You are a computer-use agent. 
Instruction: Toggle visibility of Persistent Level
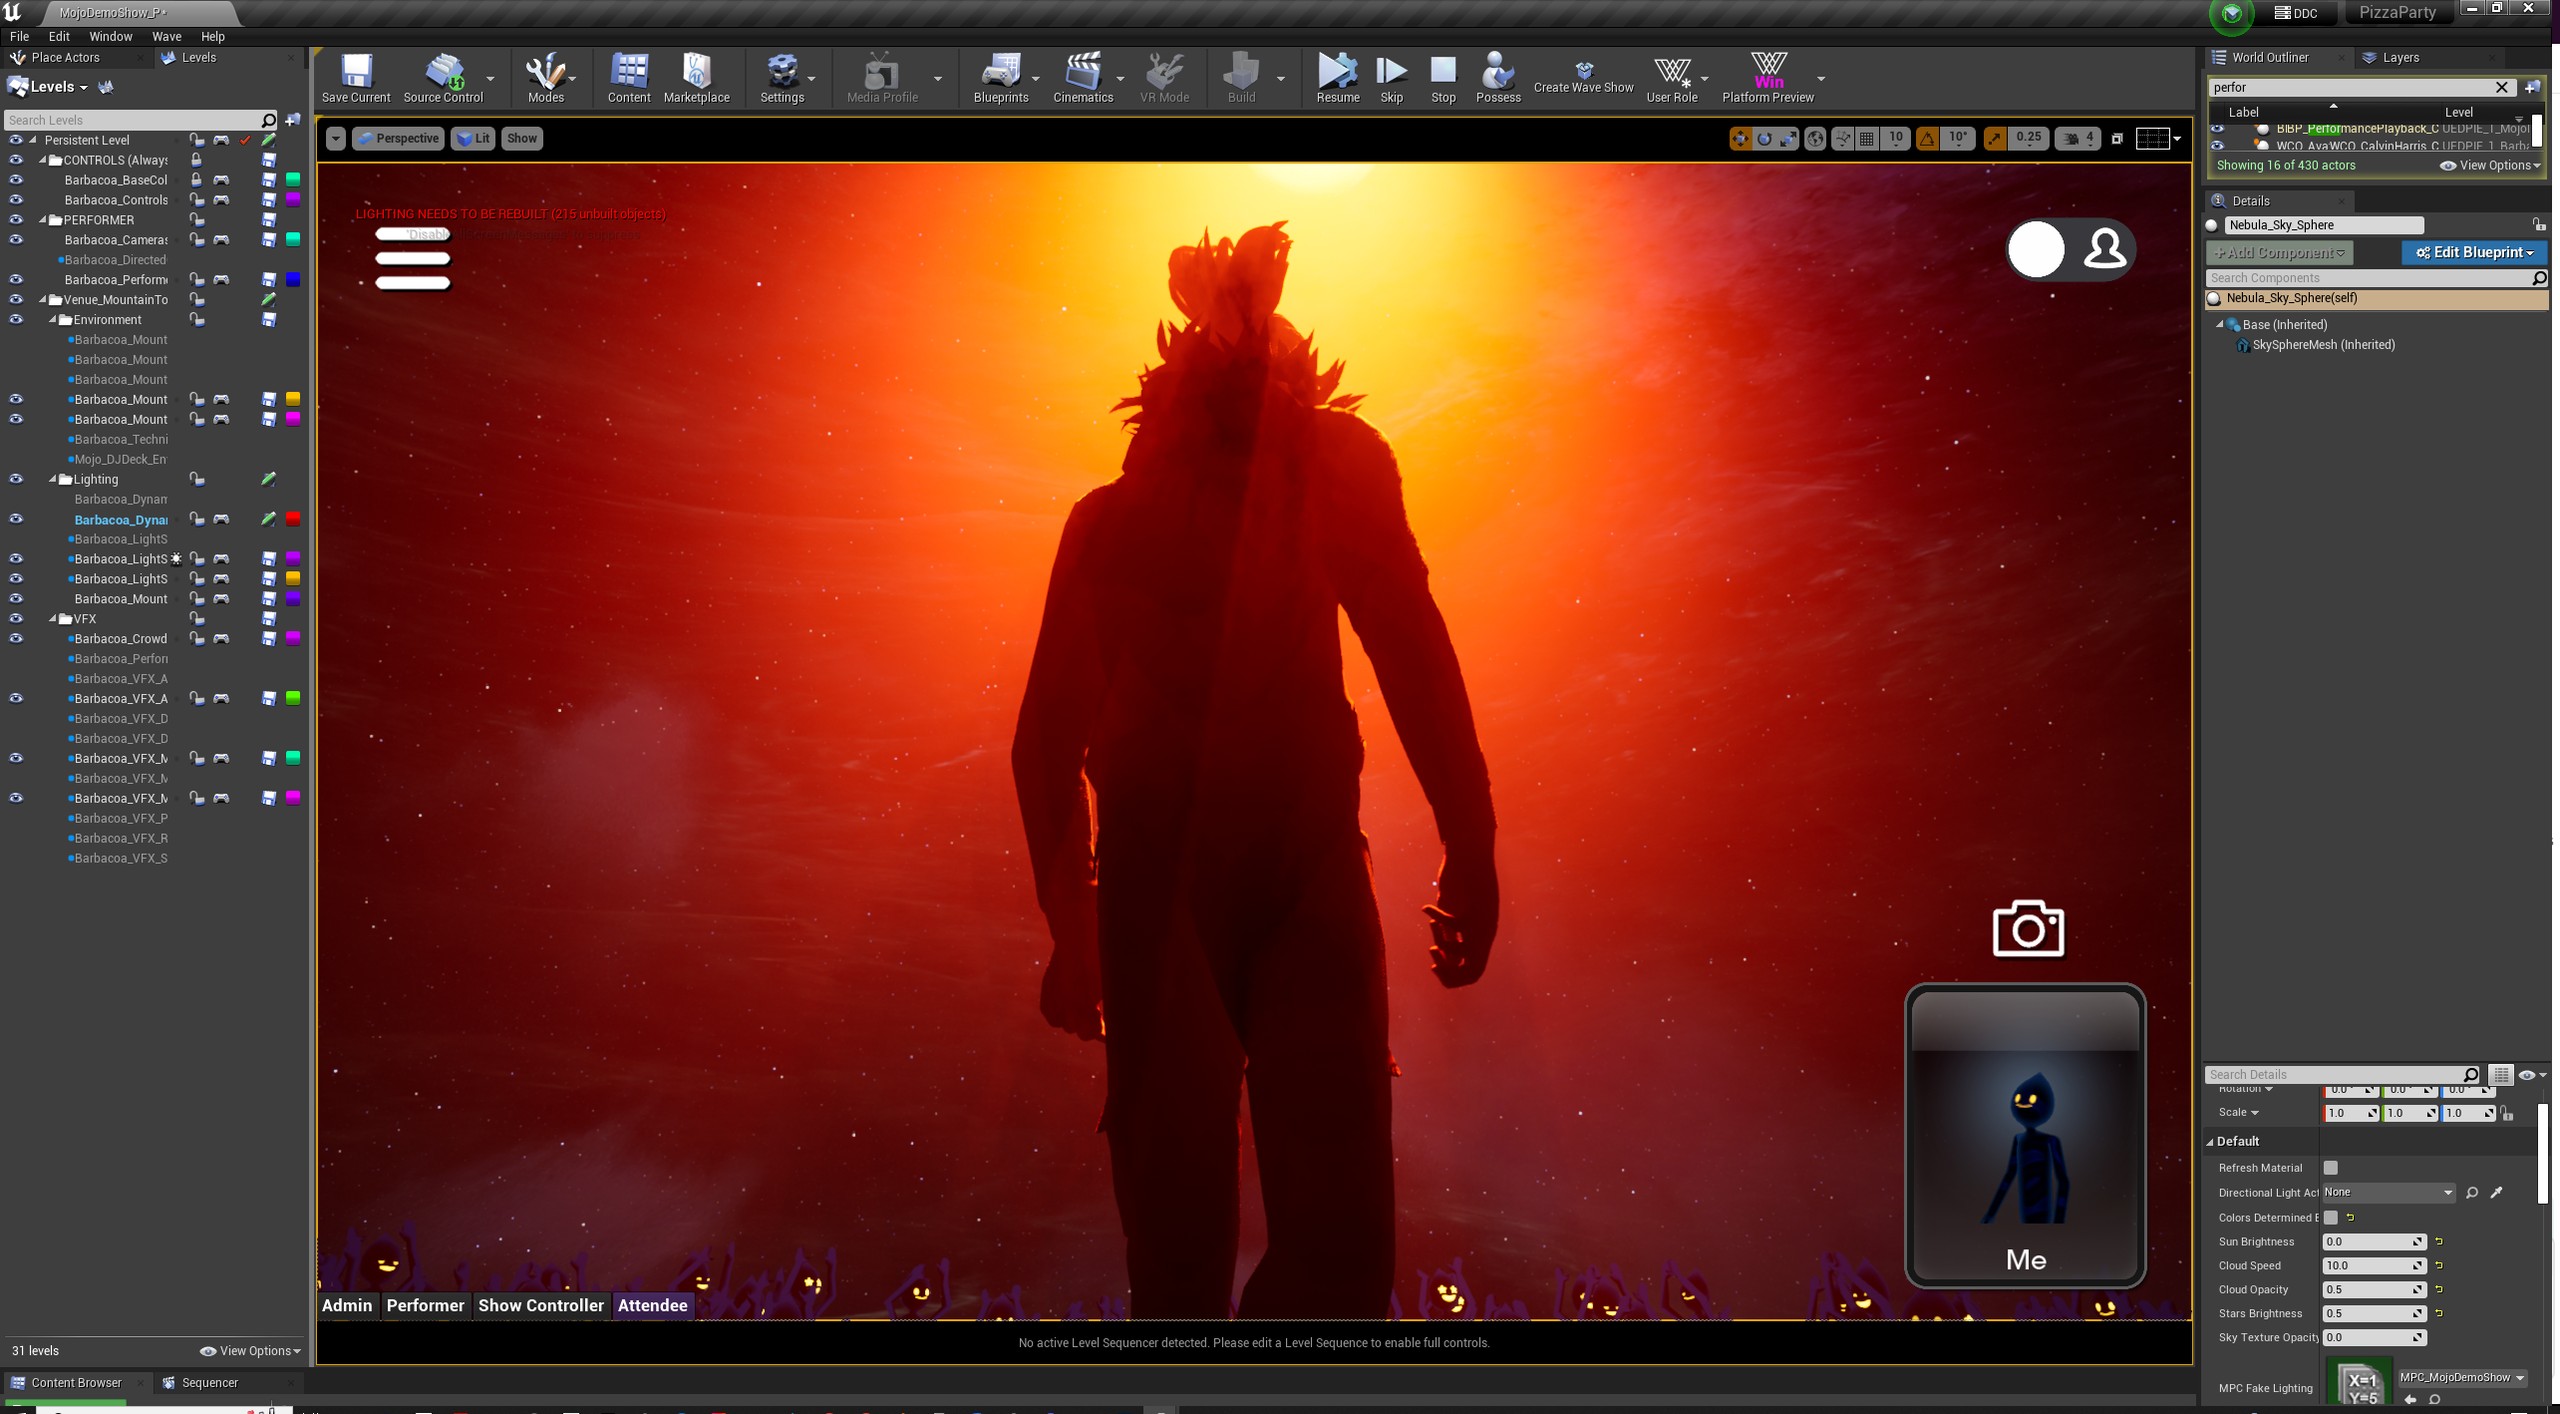click(15, 140)
